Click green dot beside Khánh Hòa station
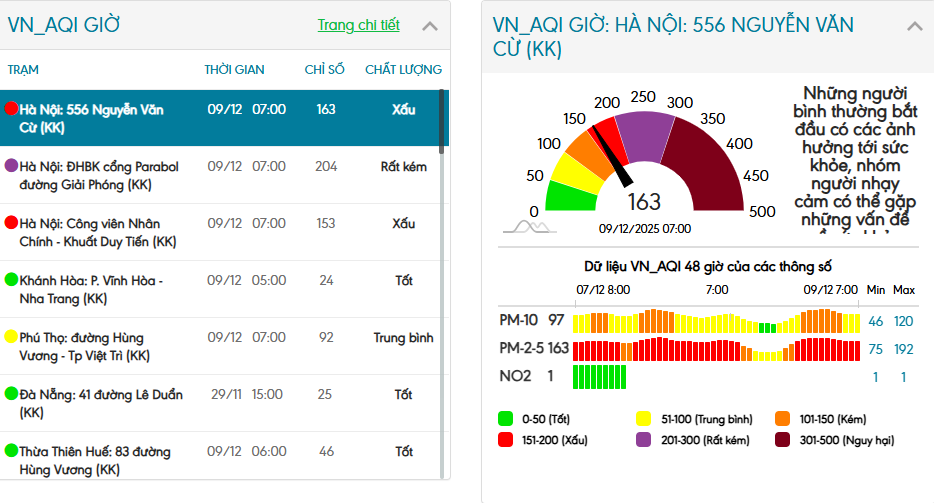Screen dimensions: 934x503 [x=12, y=280]
